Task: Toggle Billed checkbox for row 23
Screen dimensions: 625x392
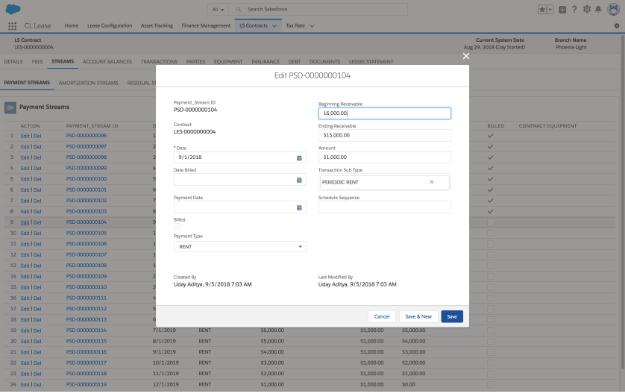Action: pyautogui.click(x=491, y=374)
